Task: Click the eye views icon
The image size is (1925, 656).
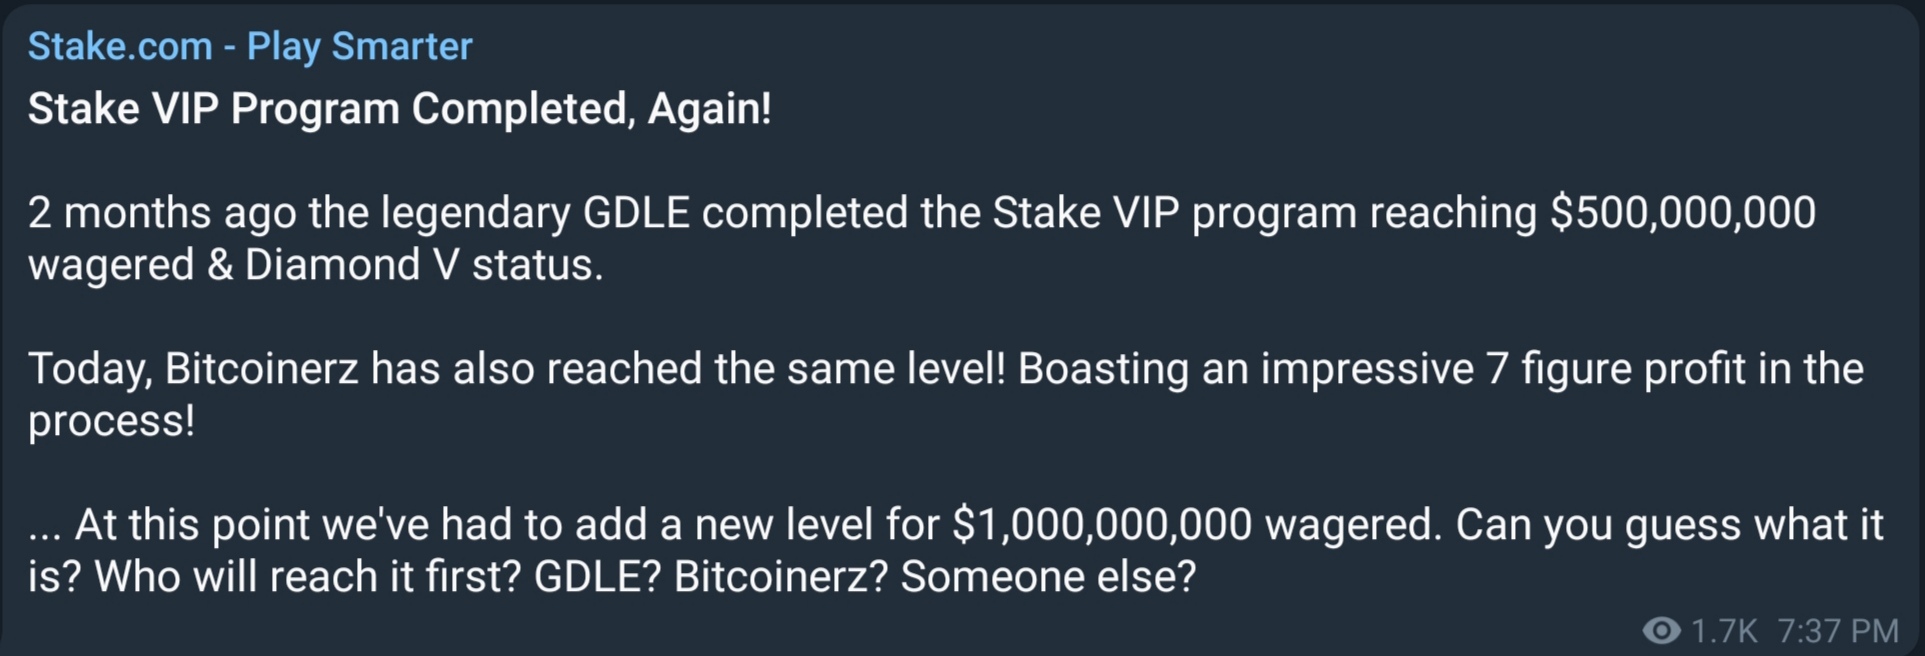Action: (1662, 630)
